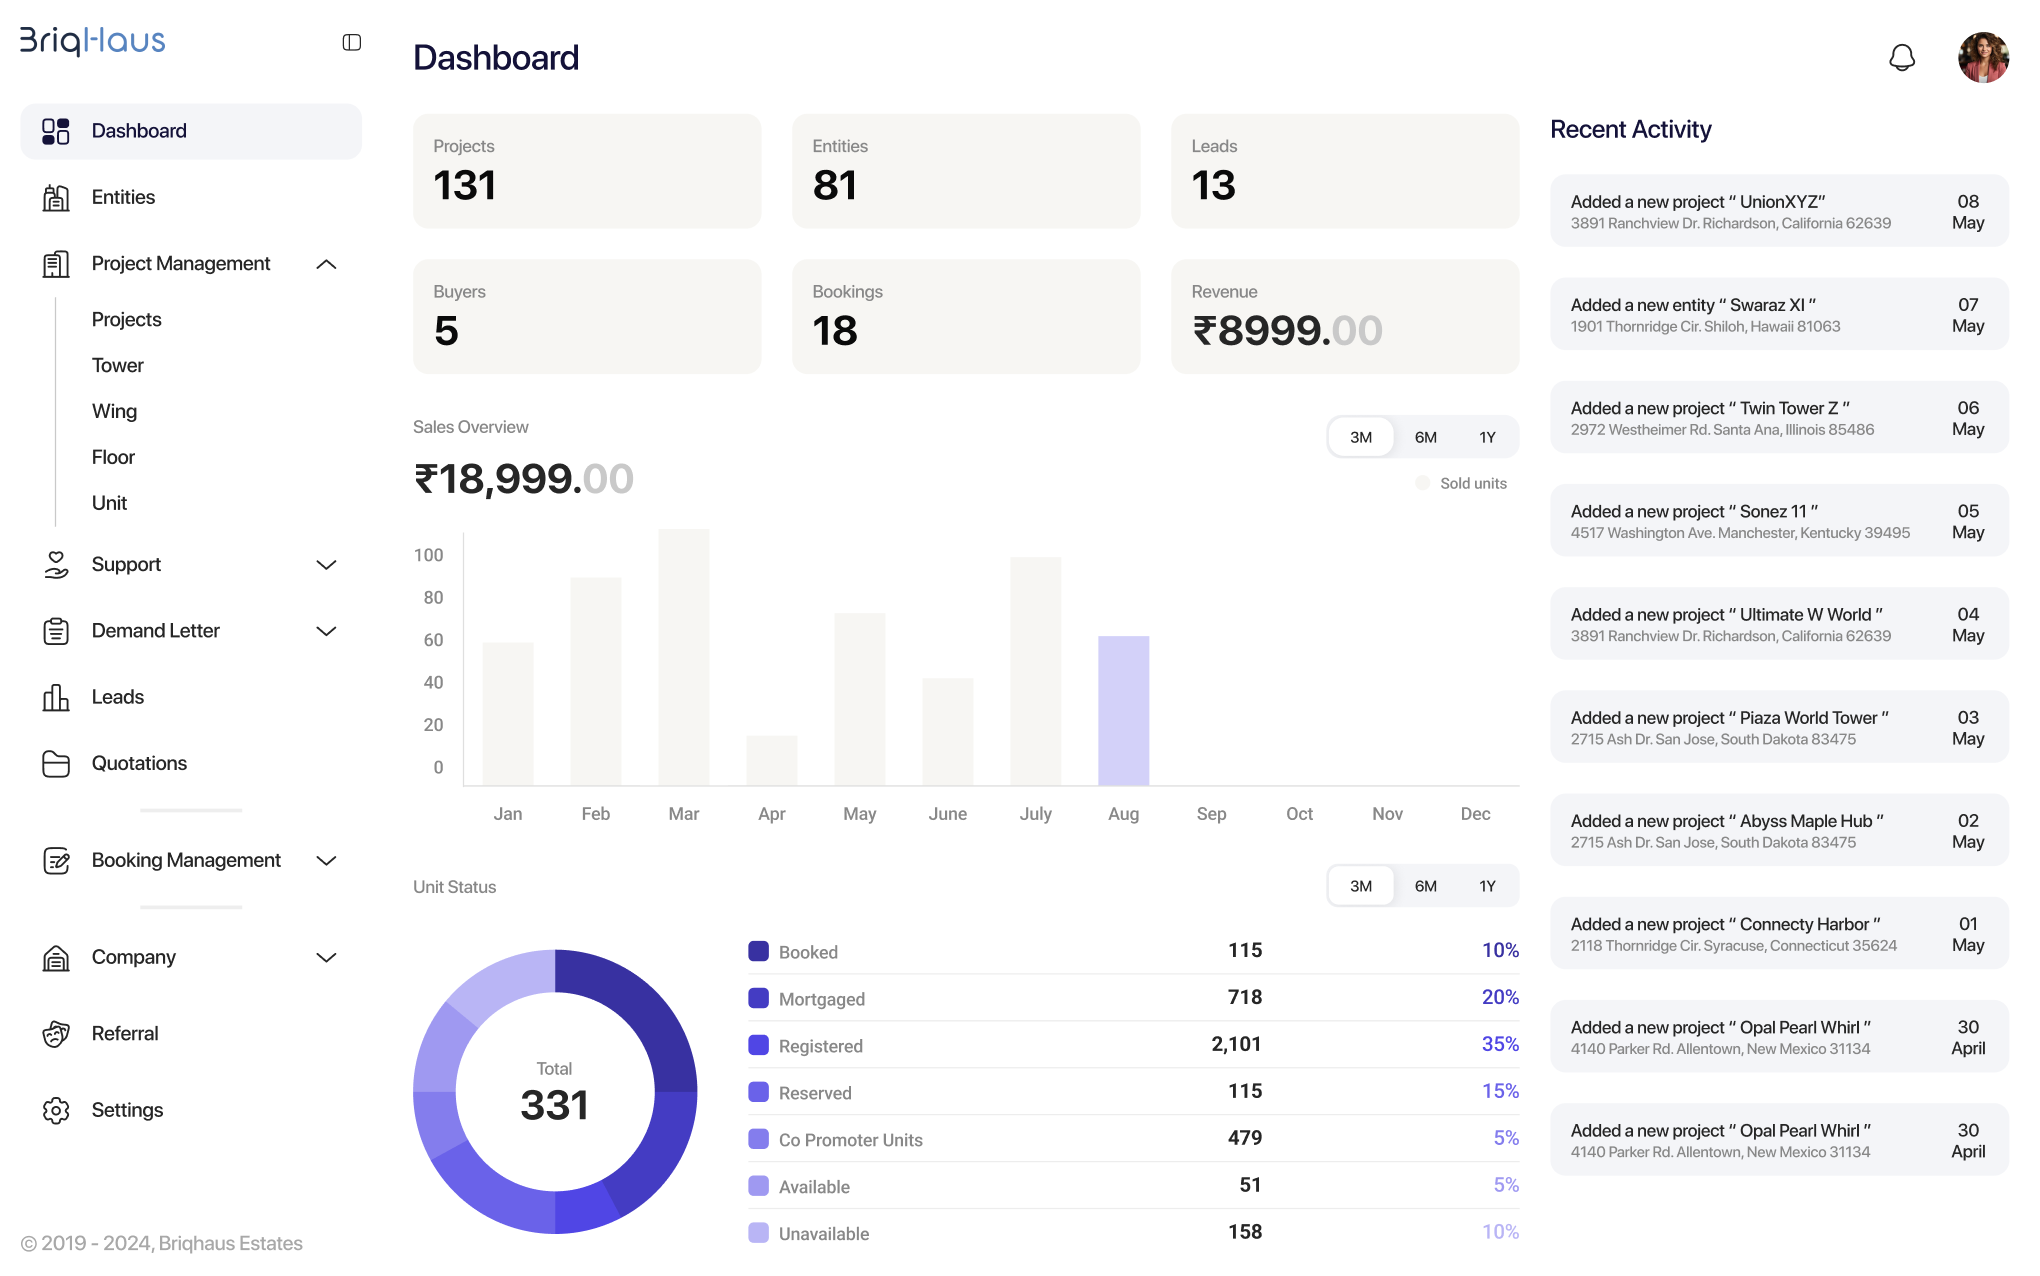Click the notification bell icon

tap(1901, 58)
